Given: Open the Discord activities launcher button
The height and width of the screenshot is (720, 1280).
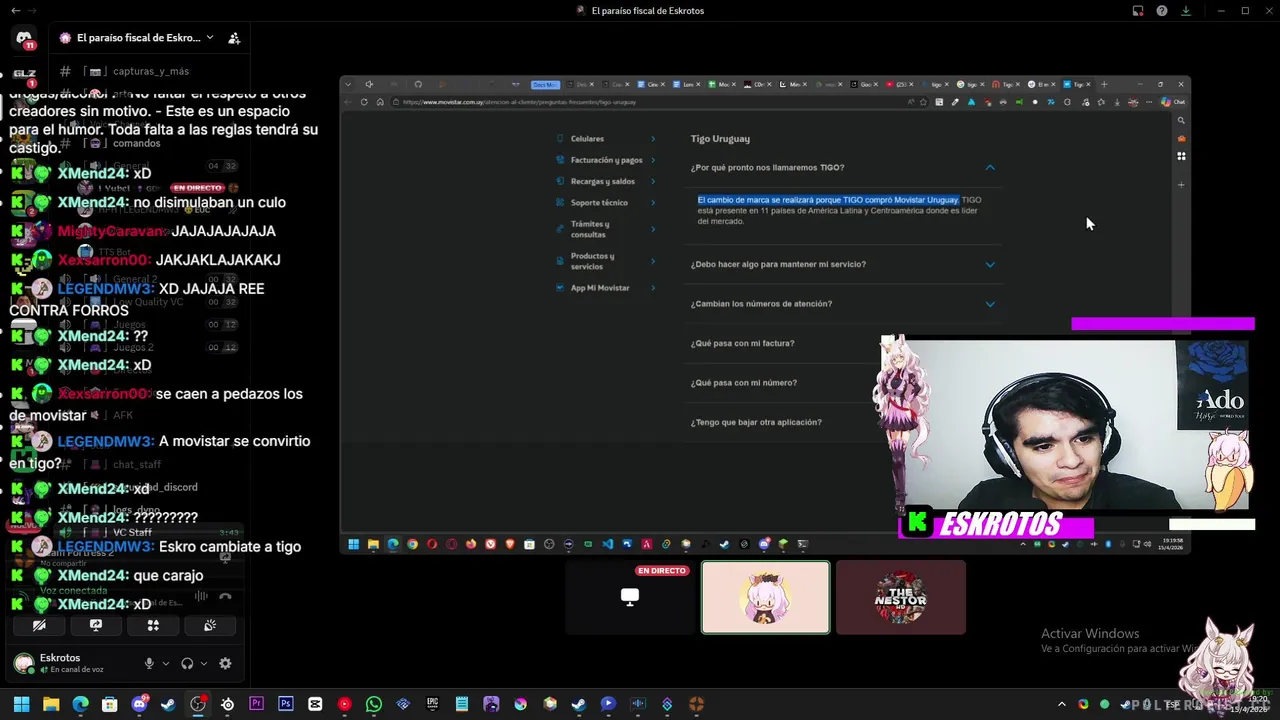Looking at the screenshot, I should pos(153,625).
